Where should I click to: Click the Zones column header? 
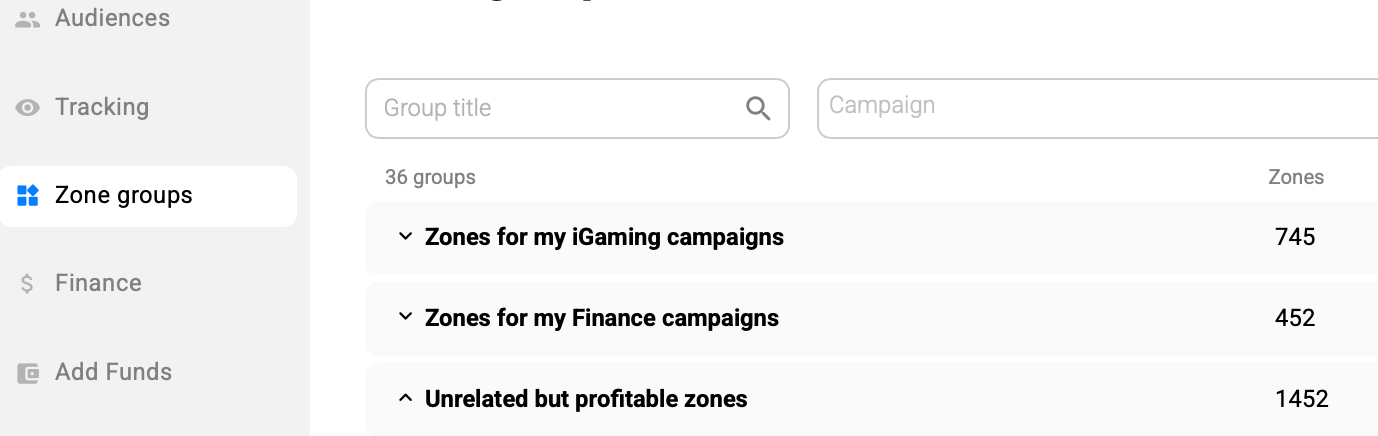pos(1295,177)
